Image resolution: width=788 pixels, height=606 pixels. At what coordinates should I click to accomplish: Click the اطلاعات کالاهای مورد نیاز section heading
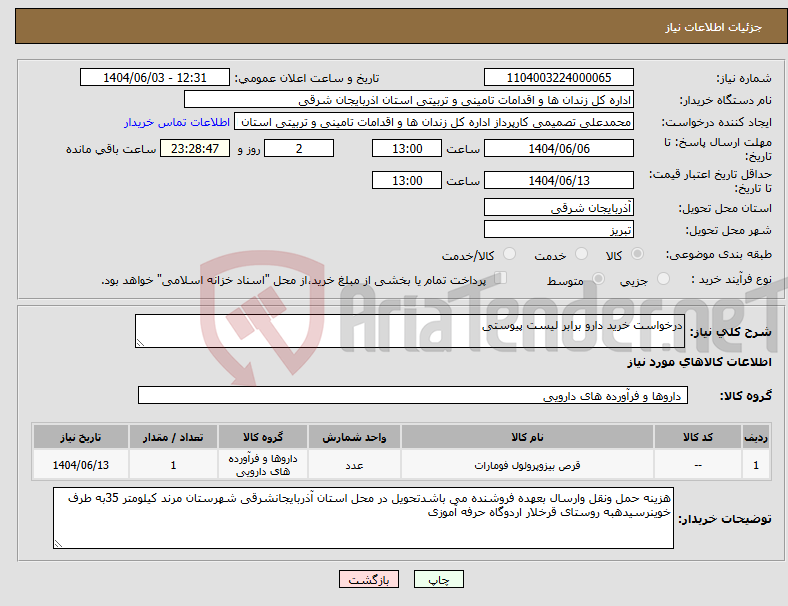pos(699,362)
